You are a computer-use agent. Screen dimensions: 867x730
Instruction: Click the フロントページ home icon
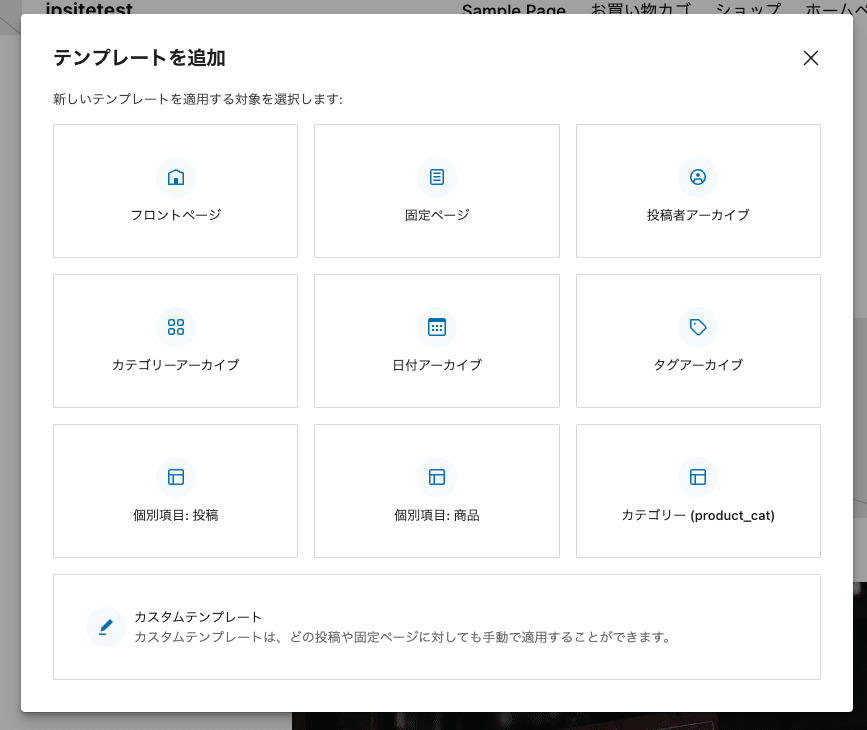[x=176, y=176]
